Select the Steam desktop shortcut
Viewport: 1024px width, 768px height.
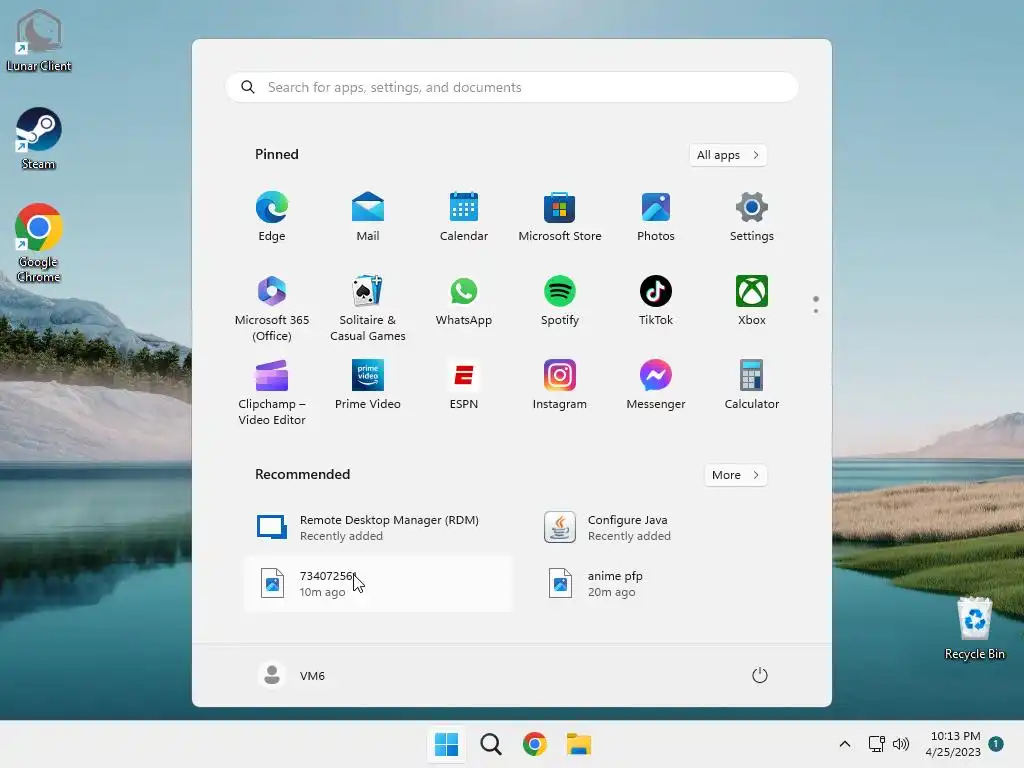[39, 138]
